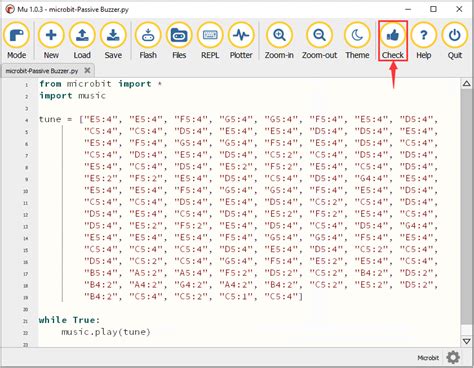Click line number 21 in the margin
The image size is (474, 368).
[25, 322]
